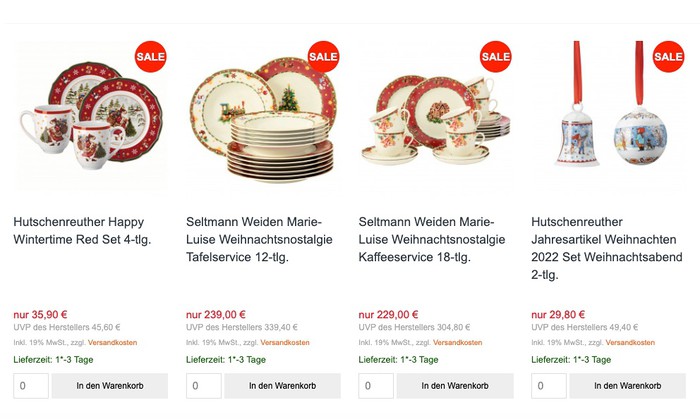Click SALE badge on Marie-Luise Kaffeeservice
Screen dimensions: 700x419
(495, 57)
